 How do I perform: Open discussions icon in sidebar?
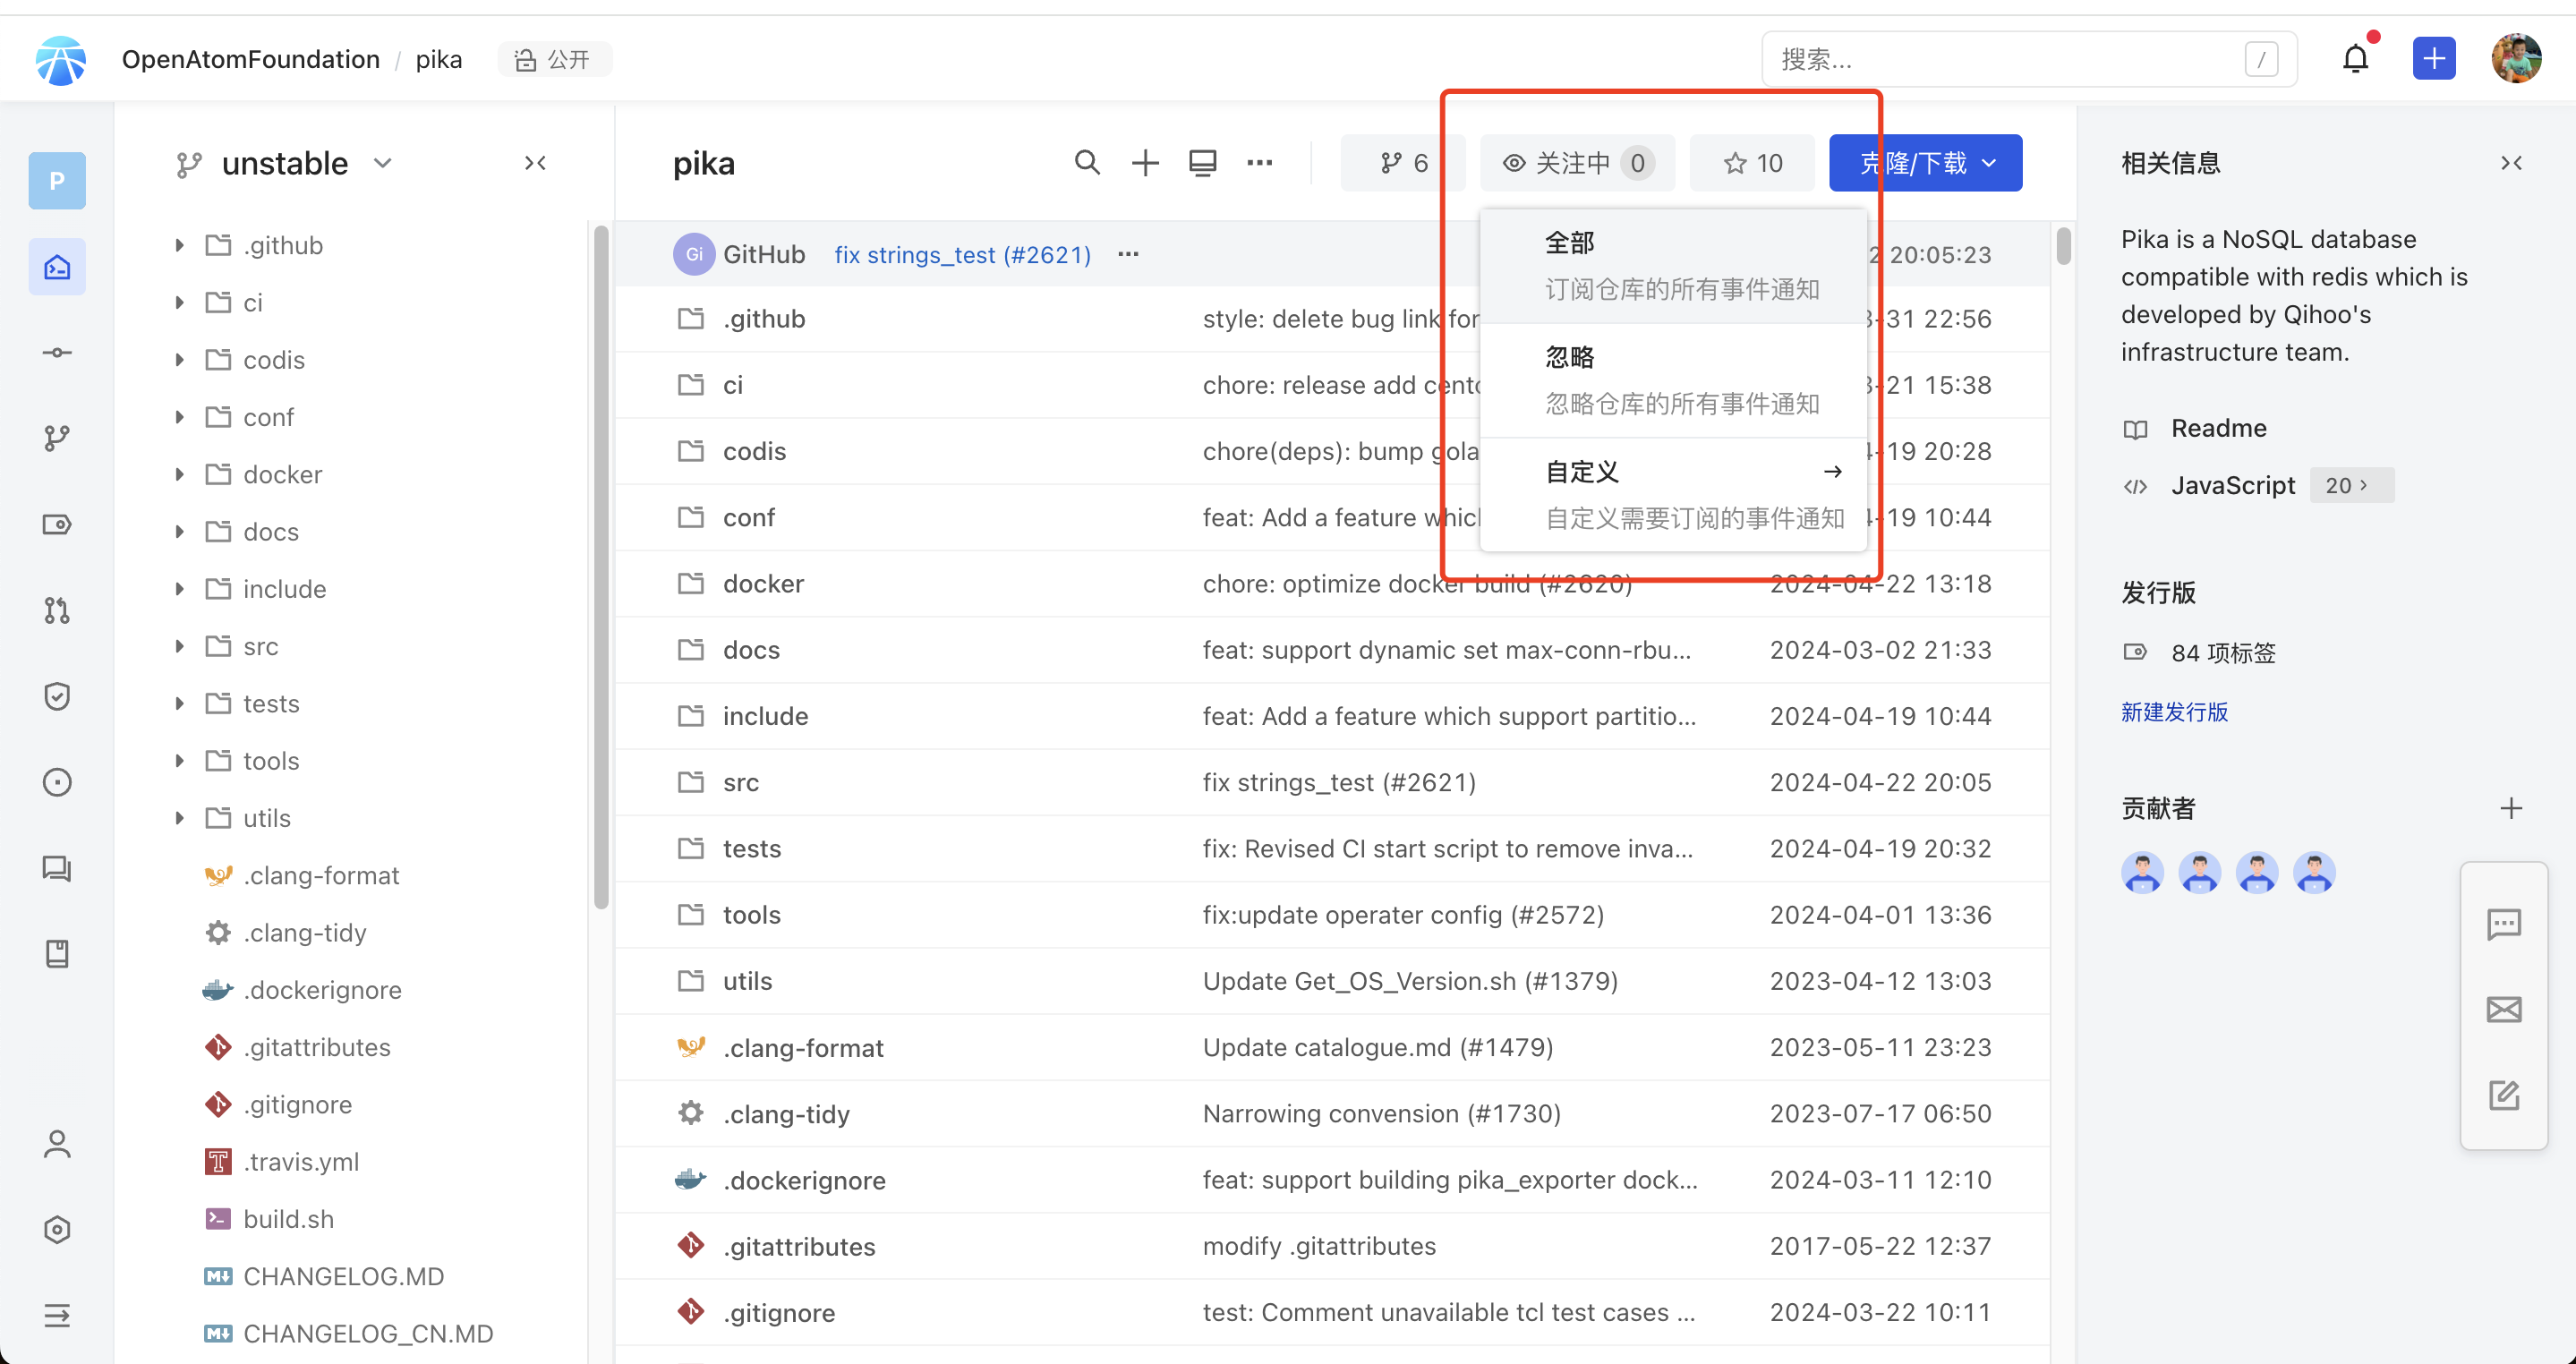(57, 868)
